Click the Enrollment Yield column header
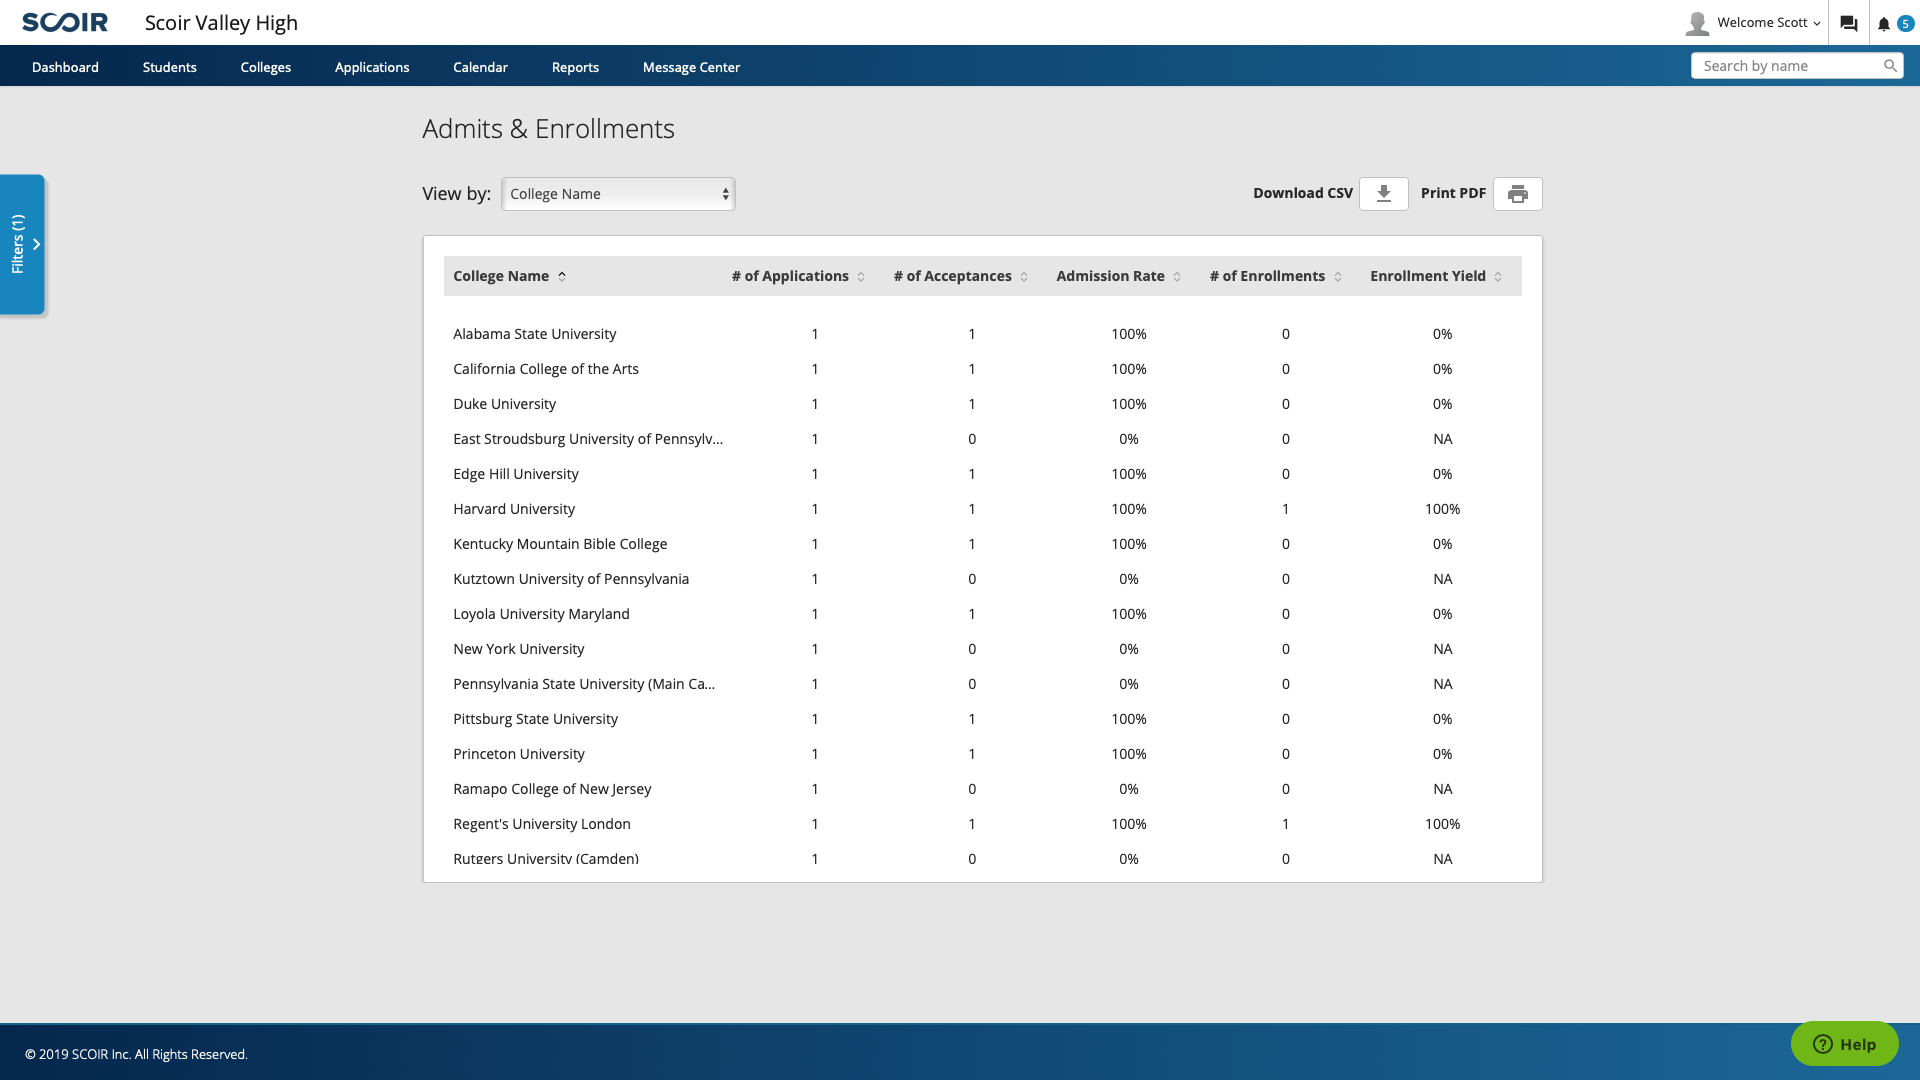Viewport: 1920px width, 1080px height. [1428, 276]
